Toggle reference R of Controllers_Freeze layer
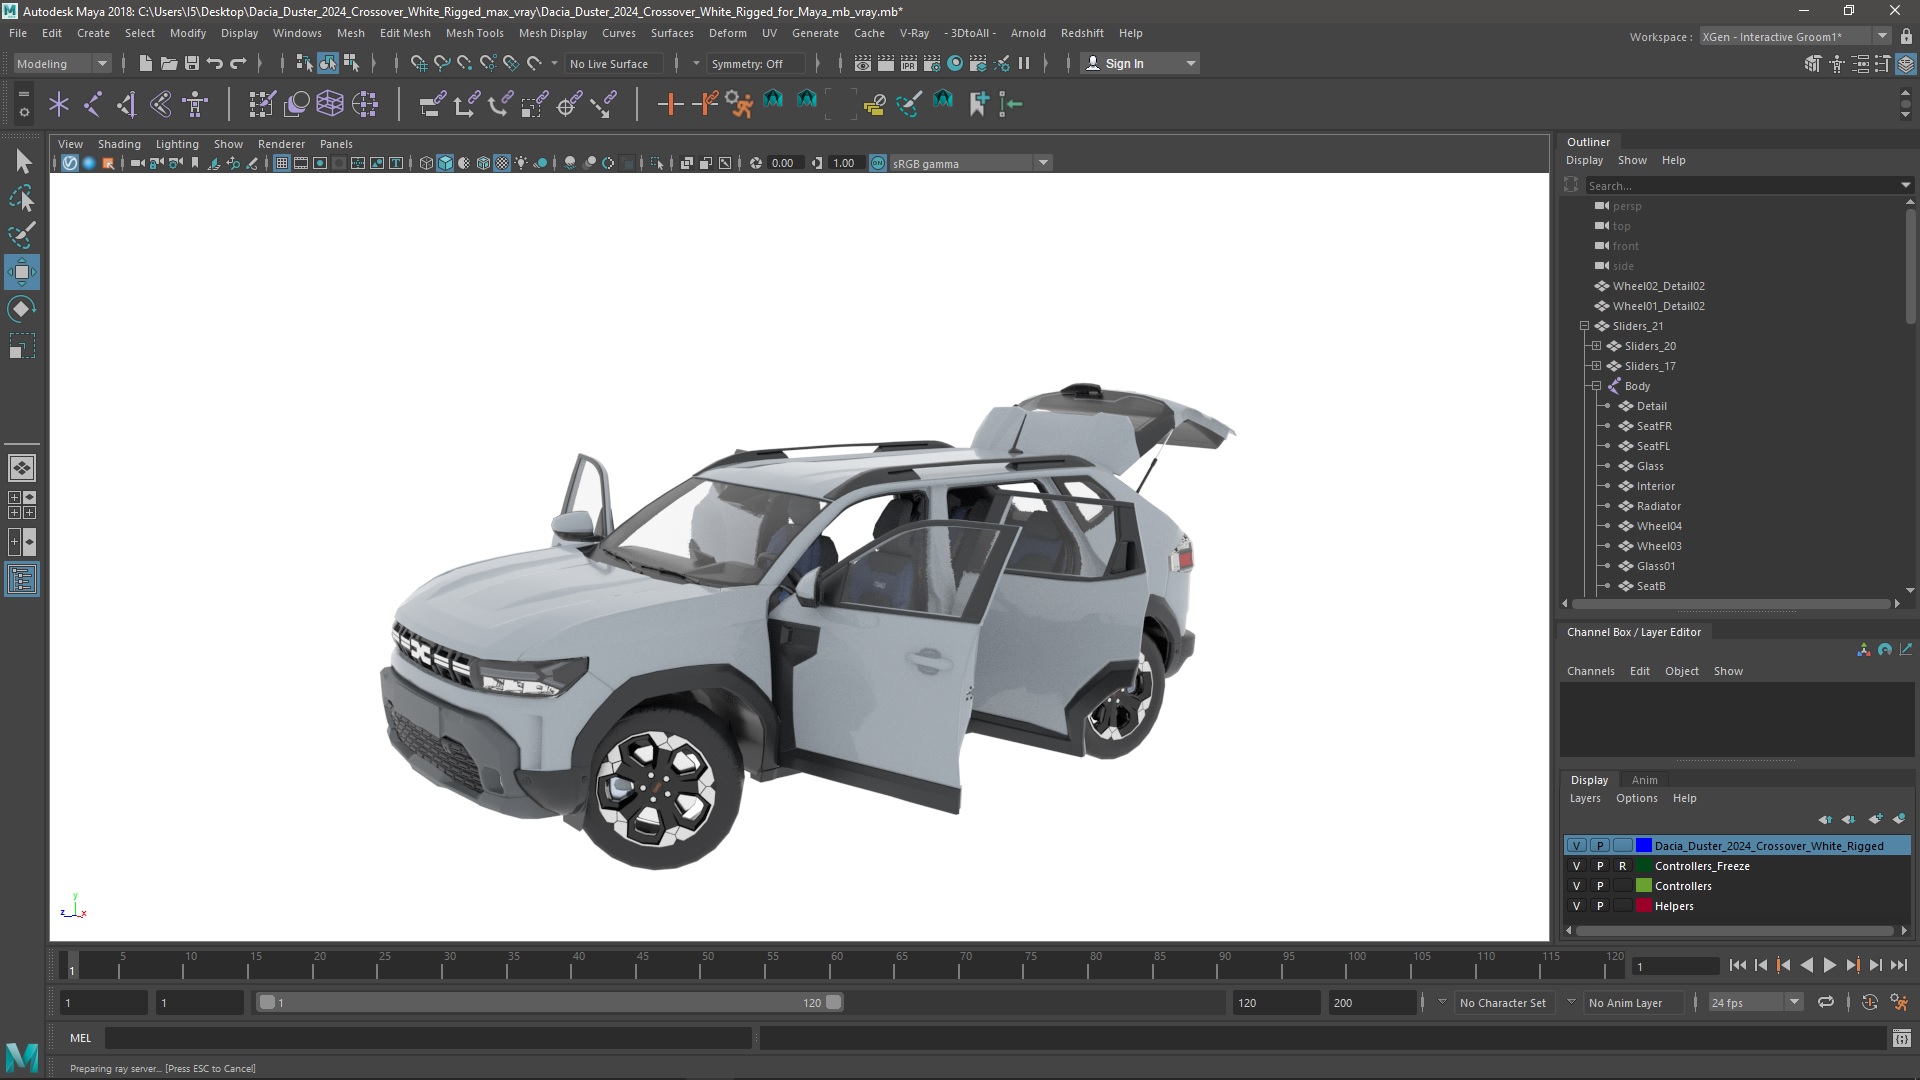This screenshot has height=1080, width=1920. pyautogui.click(x=1623, y=866)
